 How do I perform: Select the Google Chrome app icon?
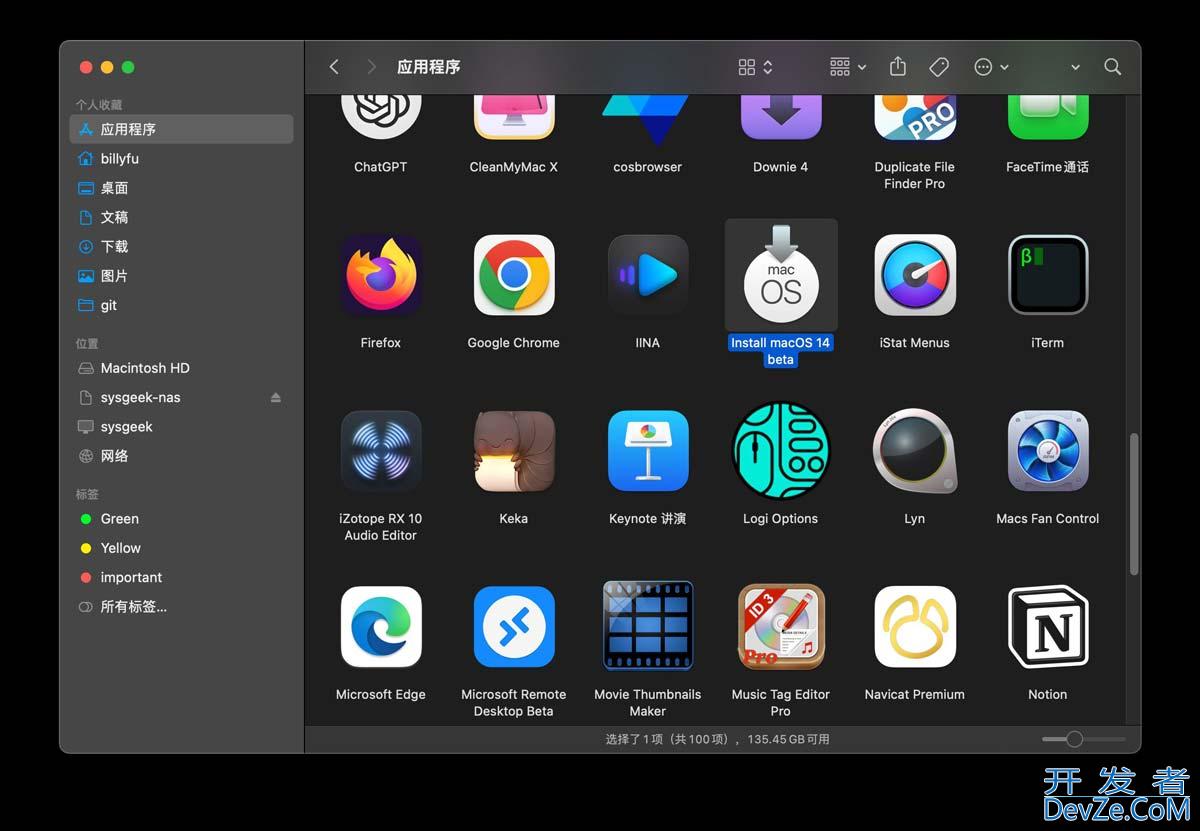pos(514,275)
